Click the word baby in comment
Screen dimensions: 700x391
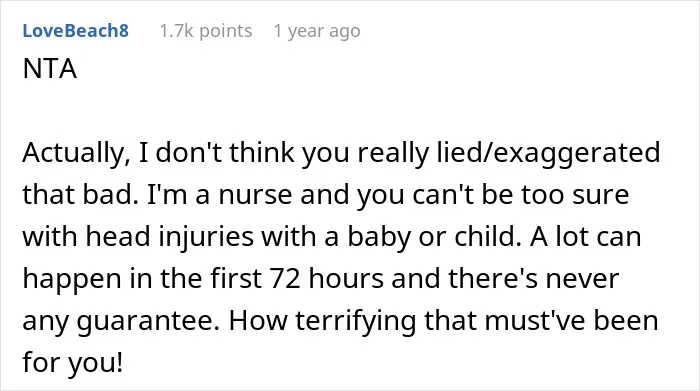379,237
